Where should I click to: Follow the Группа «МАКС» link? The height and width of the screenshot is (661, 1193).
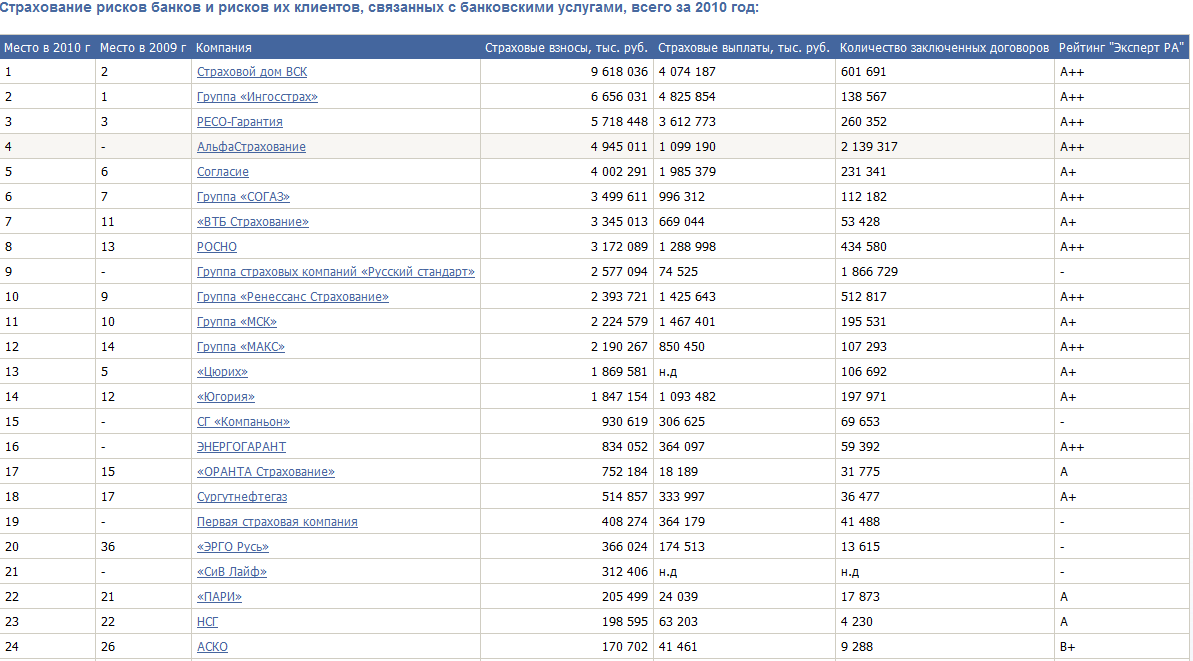click(241, 347)
